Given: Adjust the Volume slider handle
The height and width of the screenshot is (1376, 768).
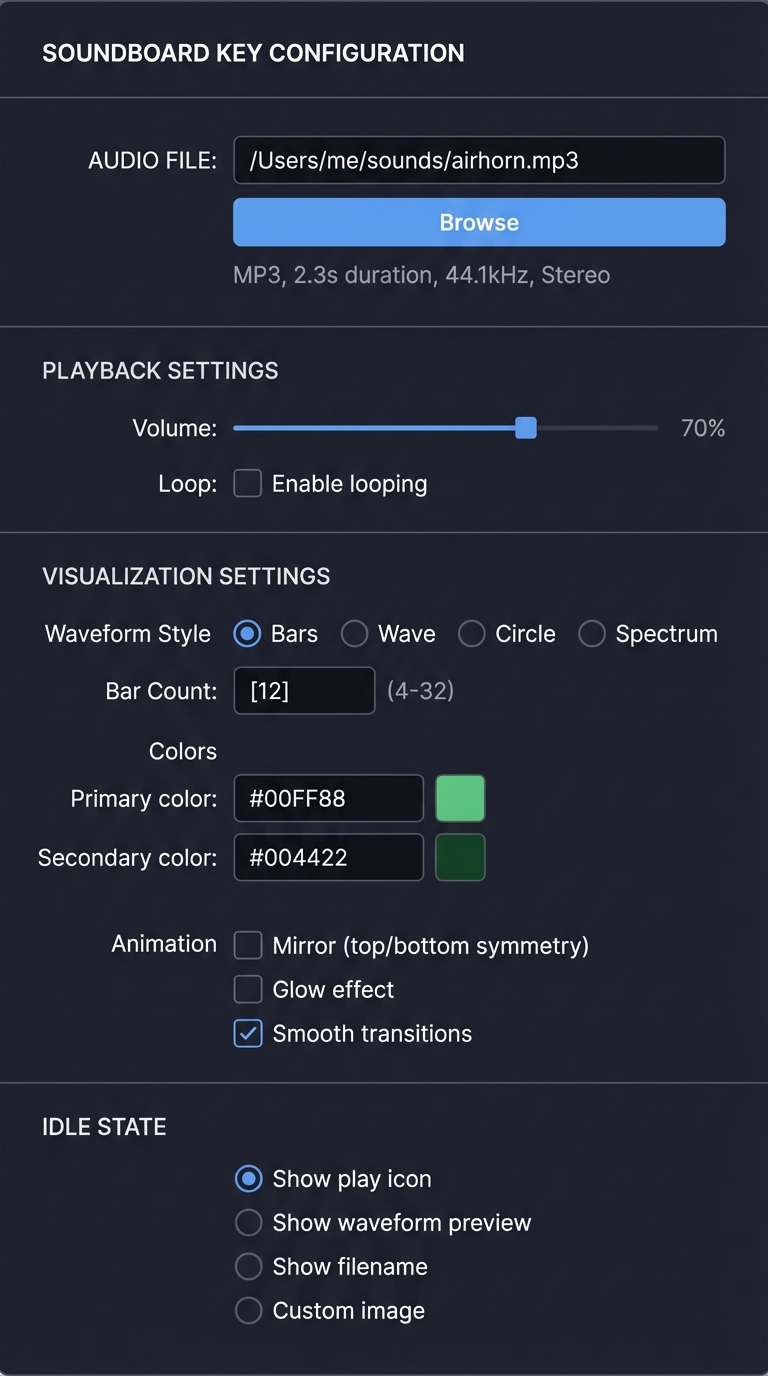Looking at the screenshot, I should (525, 427).
